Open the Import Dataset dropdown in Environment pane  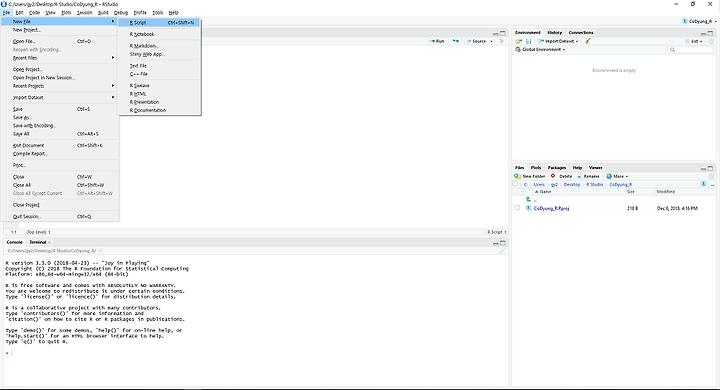pyautogui.click(x=558, y=41)
